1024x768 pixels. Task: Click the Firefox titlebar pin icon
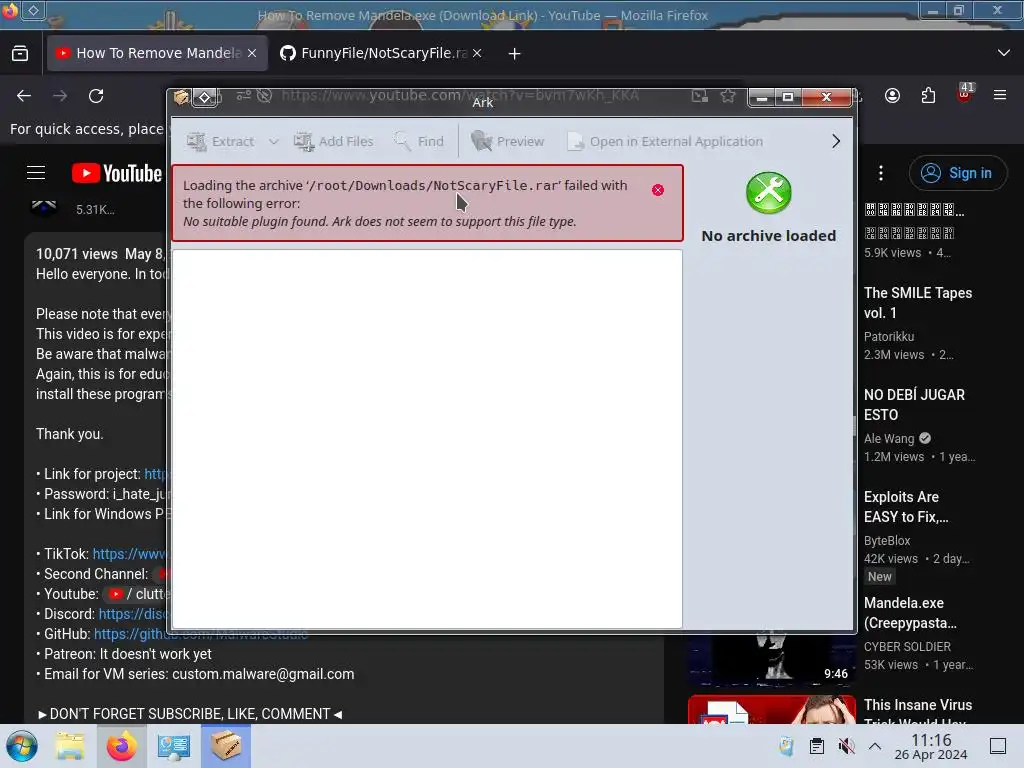click(x=33, y=10)
